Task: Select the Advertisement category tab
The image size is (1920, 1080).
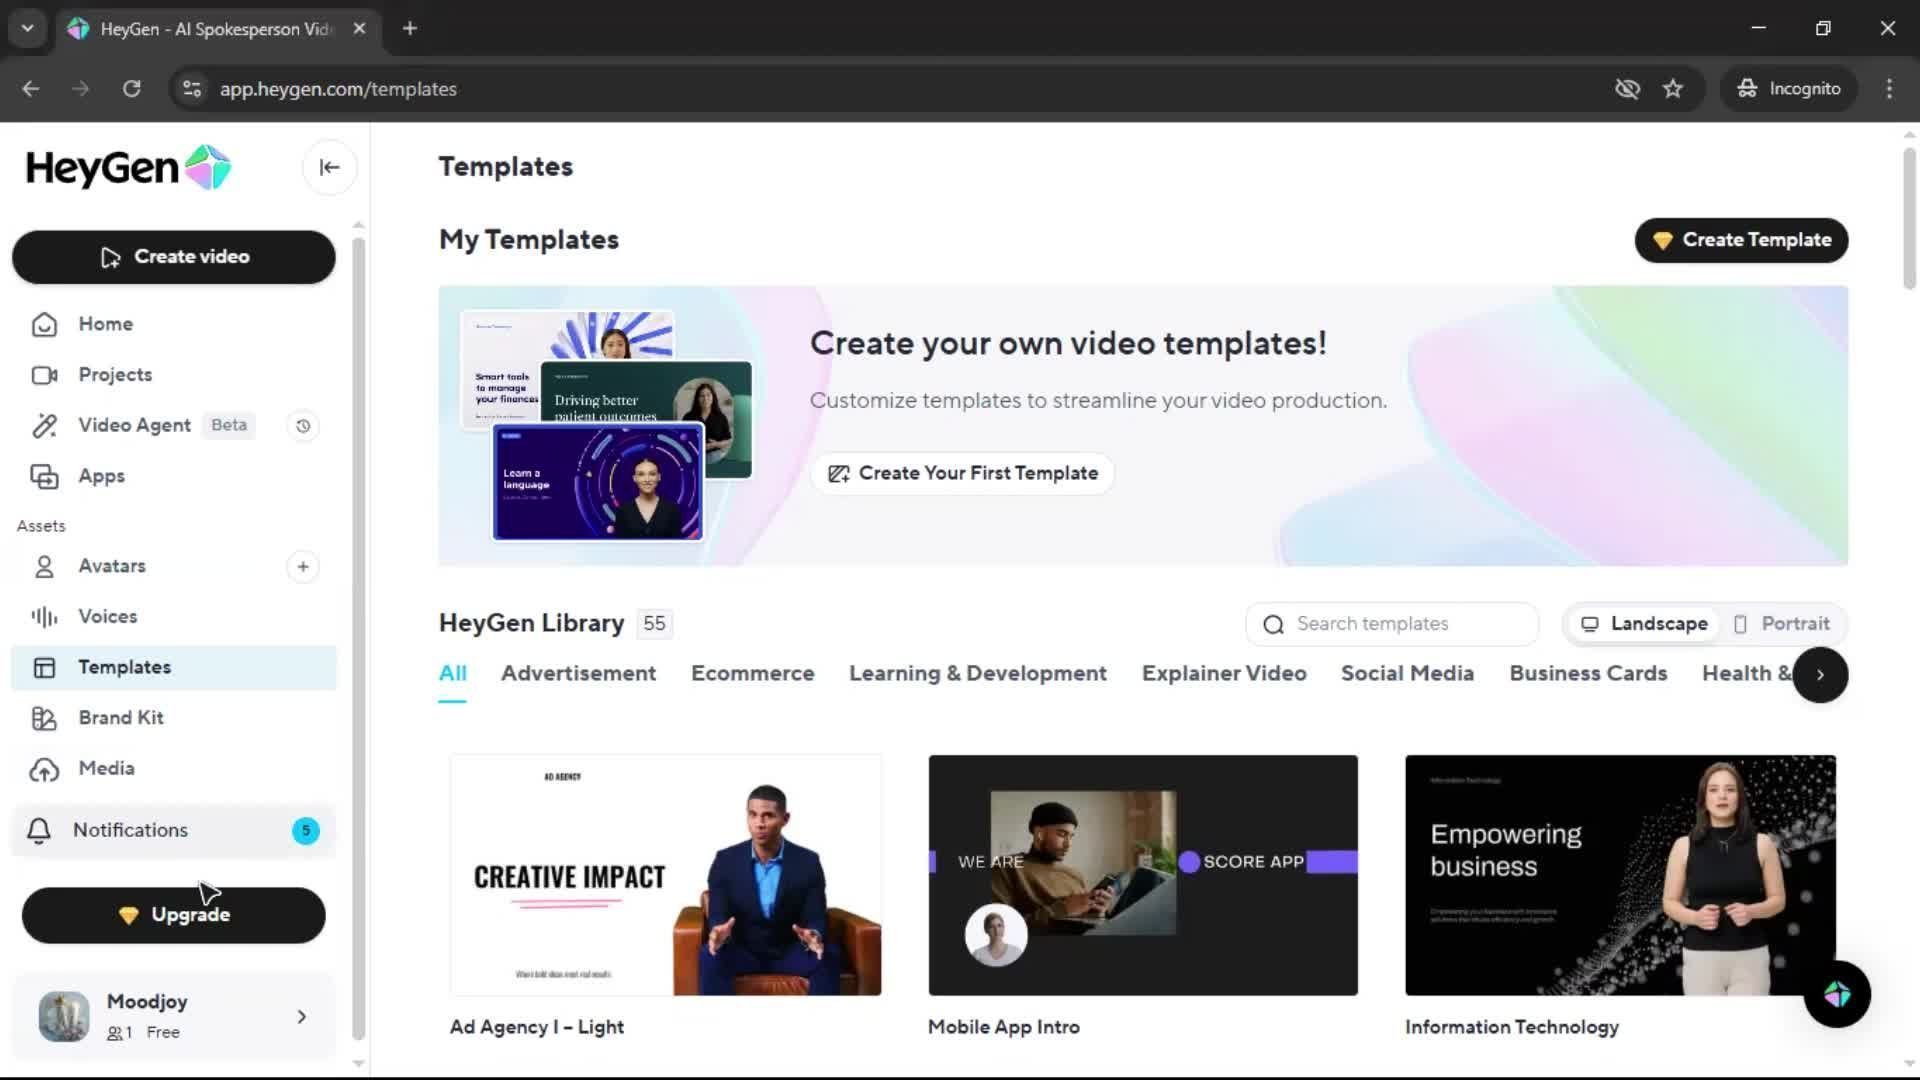Action: pyautogui.click(x=578, y=674)
